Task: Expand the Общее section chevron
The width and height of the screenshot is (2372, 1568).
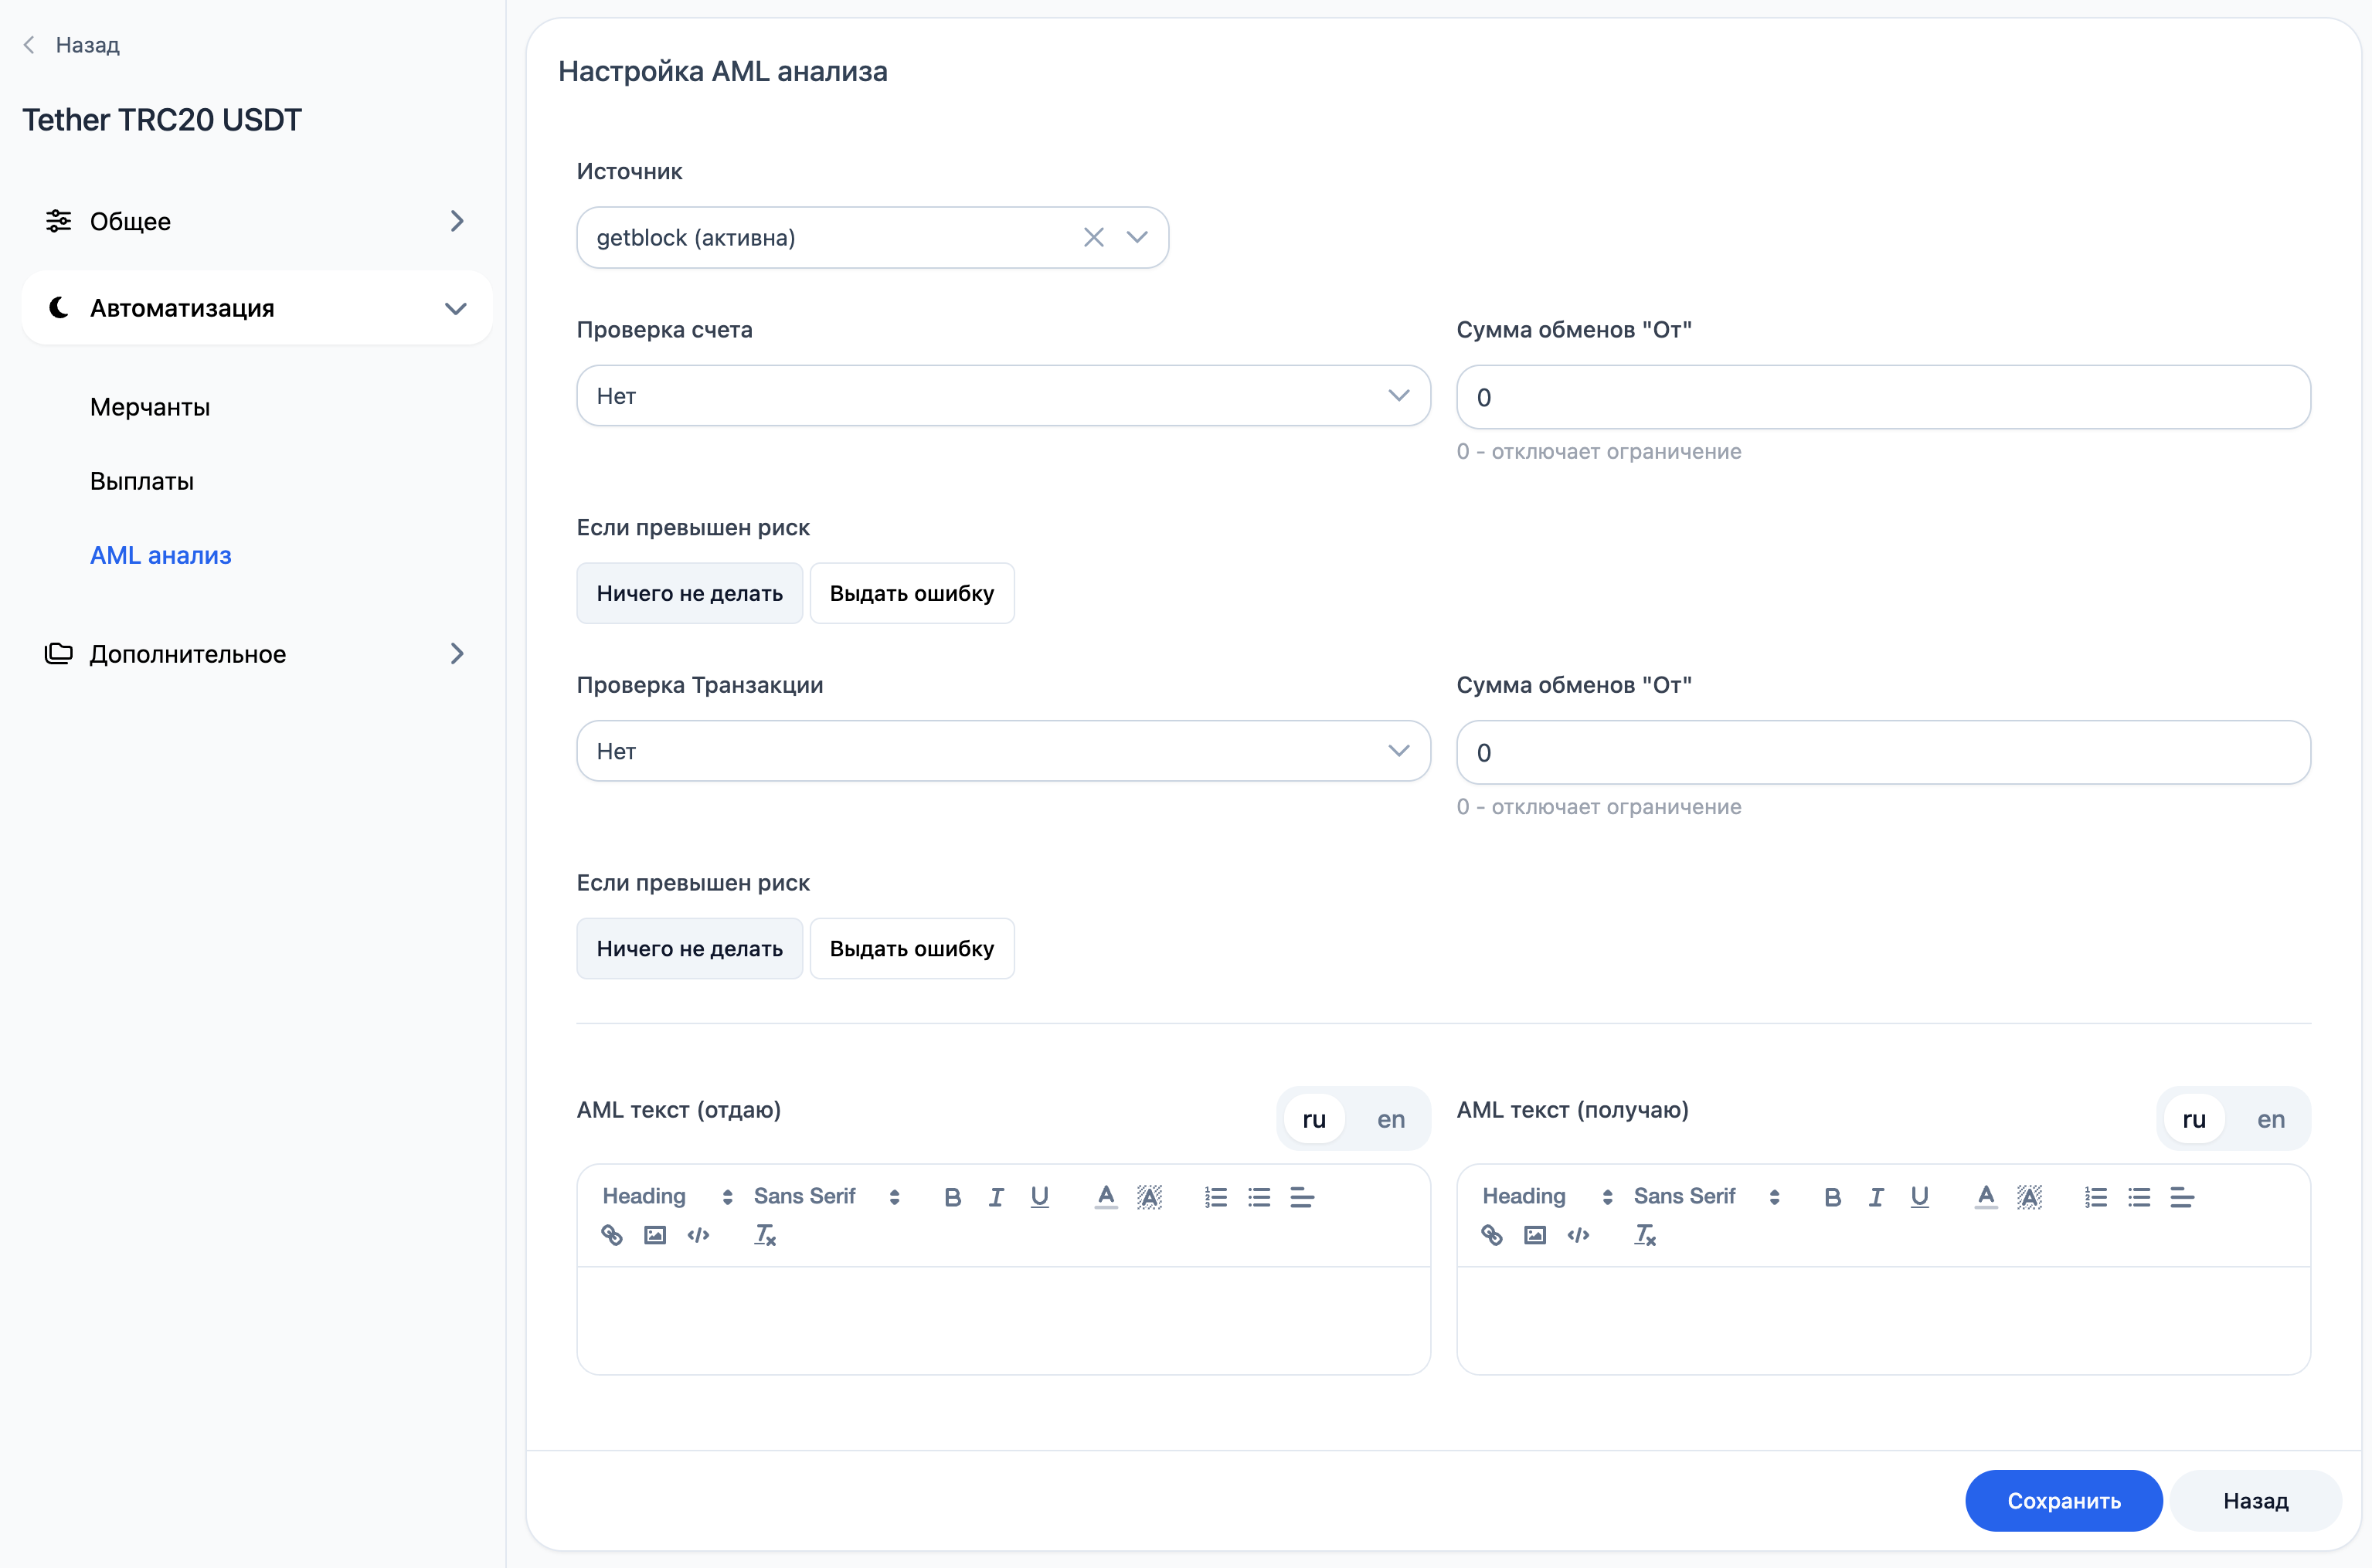Action: [457, 221]
